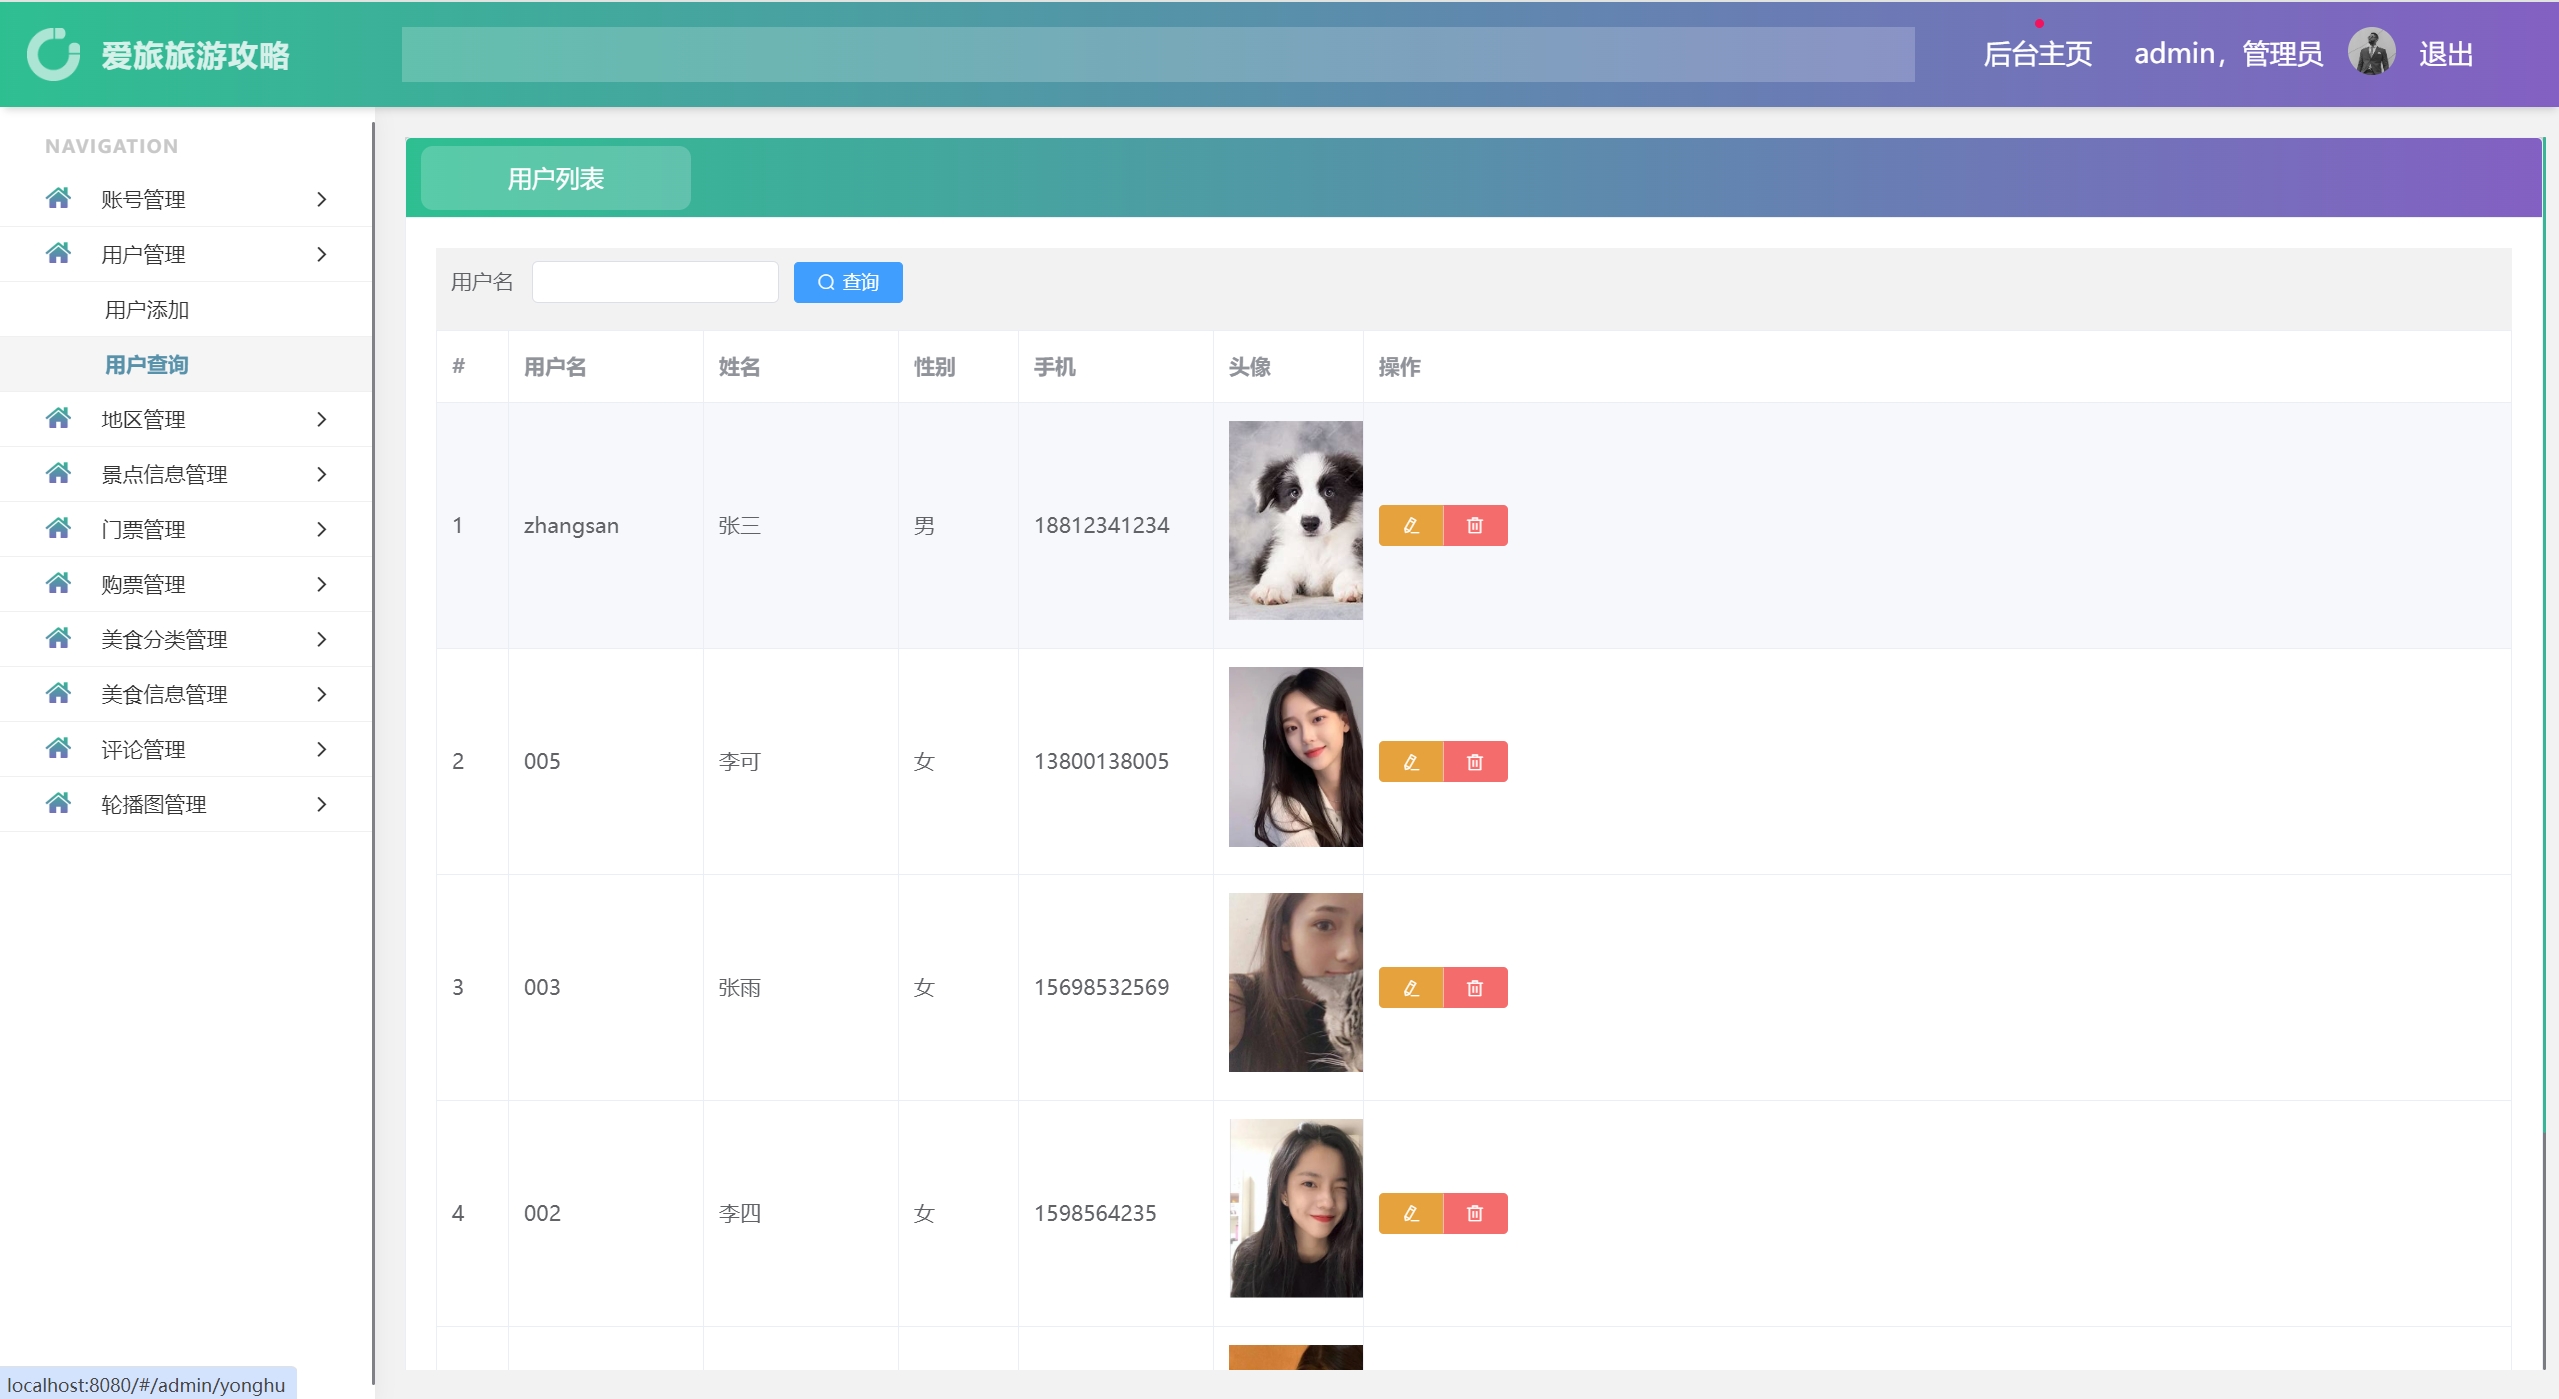The height and width of the screenshot is (1399, 2559).
Task: Click the admin avatar in the header
Action: [x=2370, y=53]
